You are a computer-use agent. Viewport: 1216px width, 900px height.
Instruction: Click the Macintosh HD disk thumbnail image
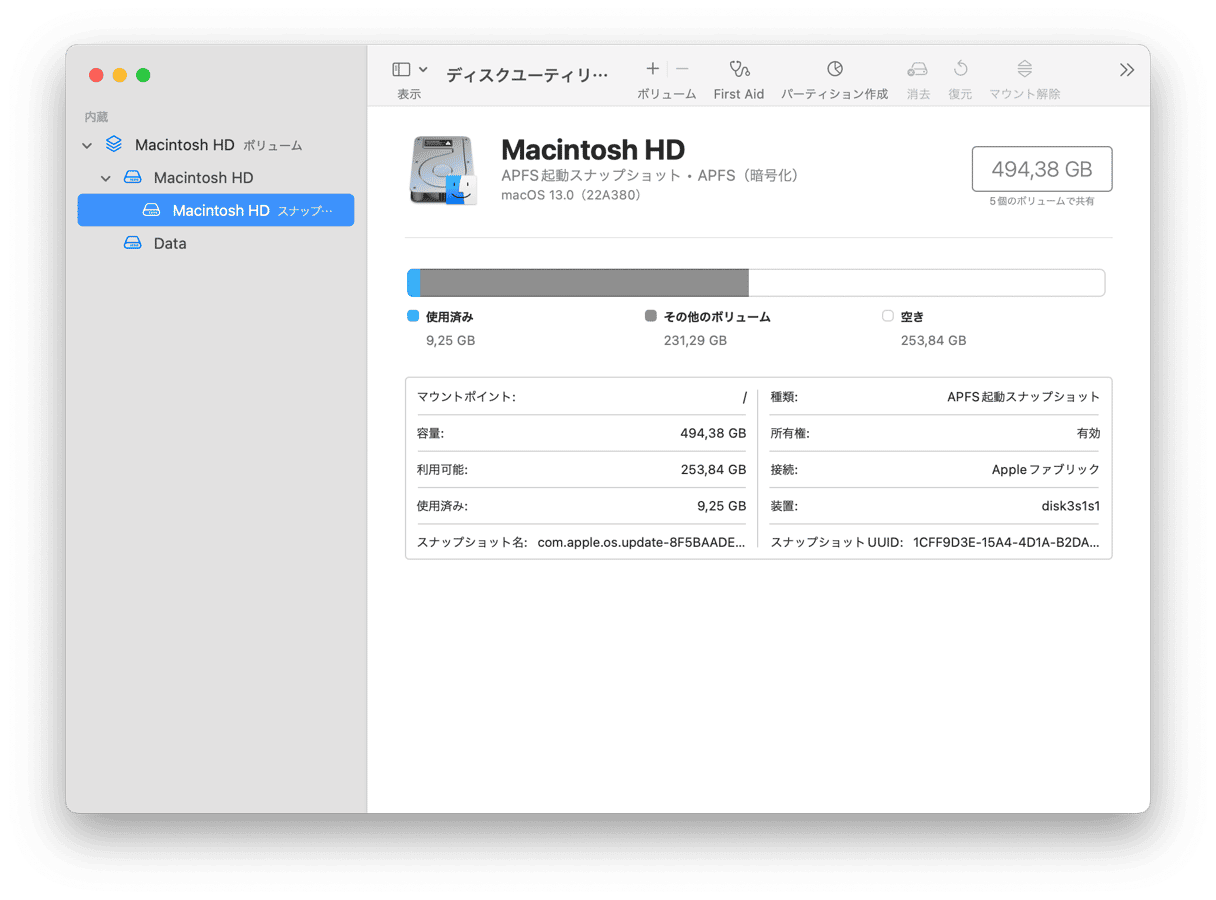click(x=443, y=168)
